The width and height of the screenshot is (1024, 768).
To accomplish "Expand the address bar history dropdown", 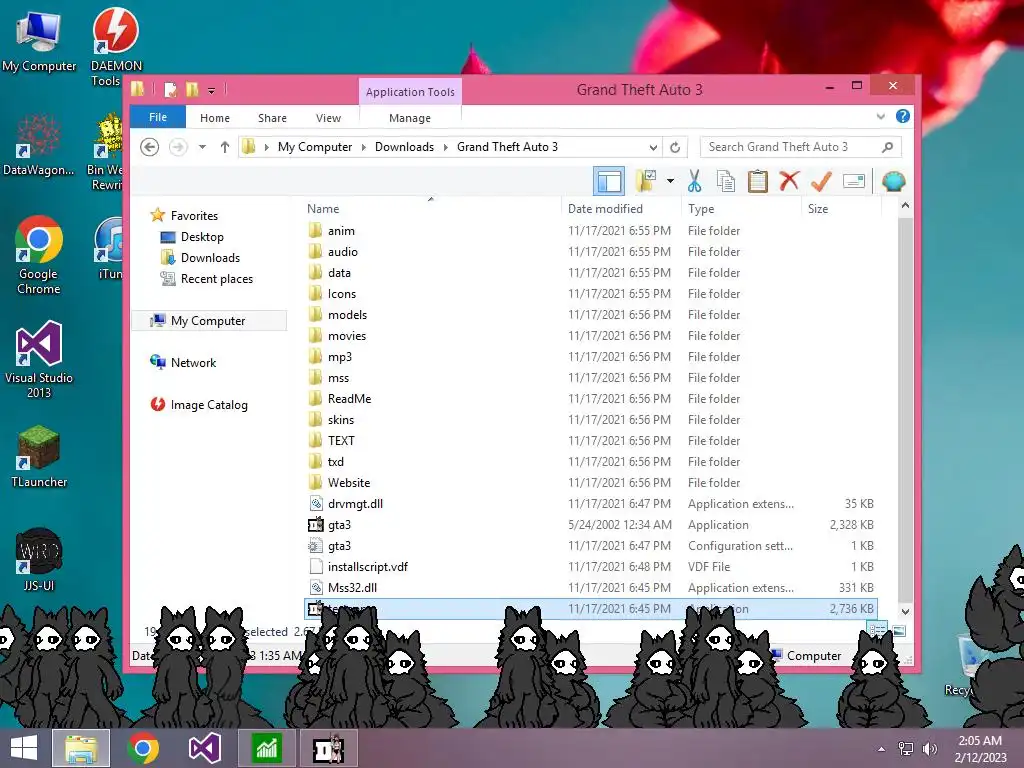I will coord(653,147).
